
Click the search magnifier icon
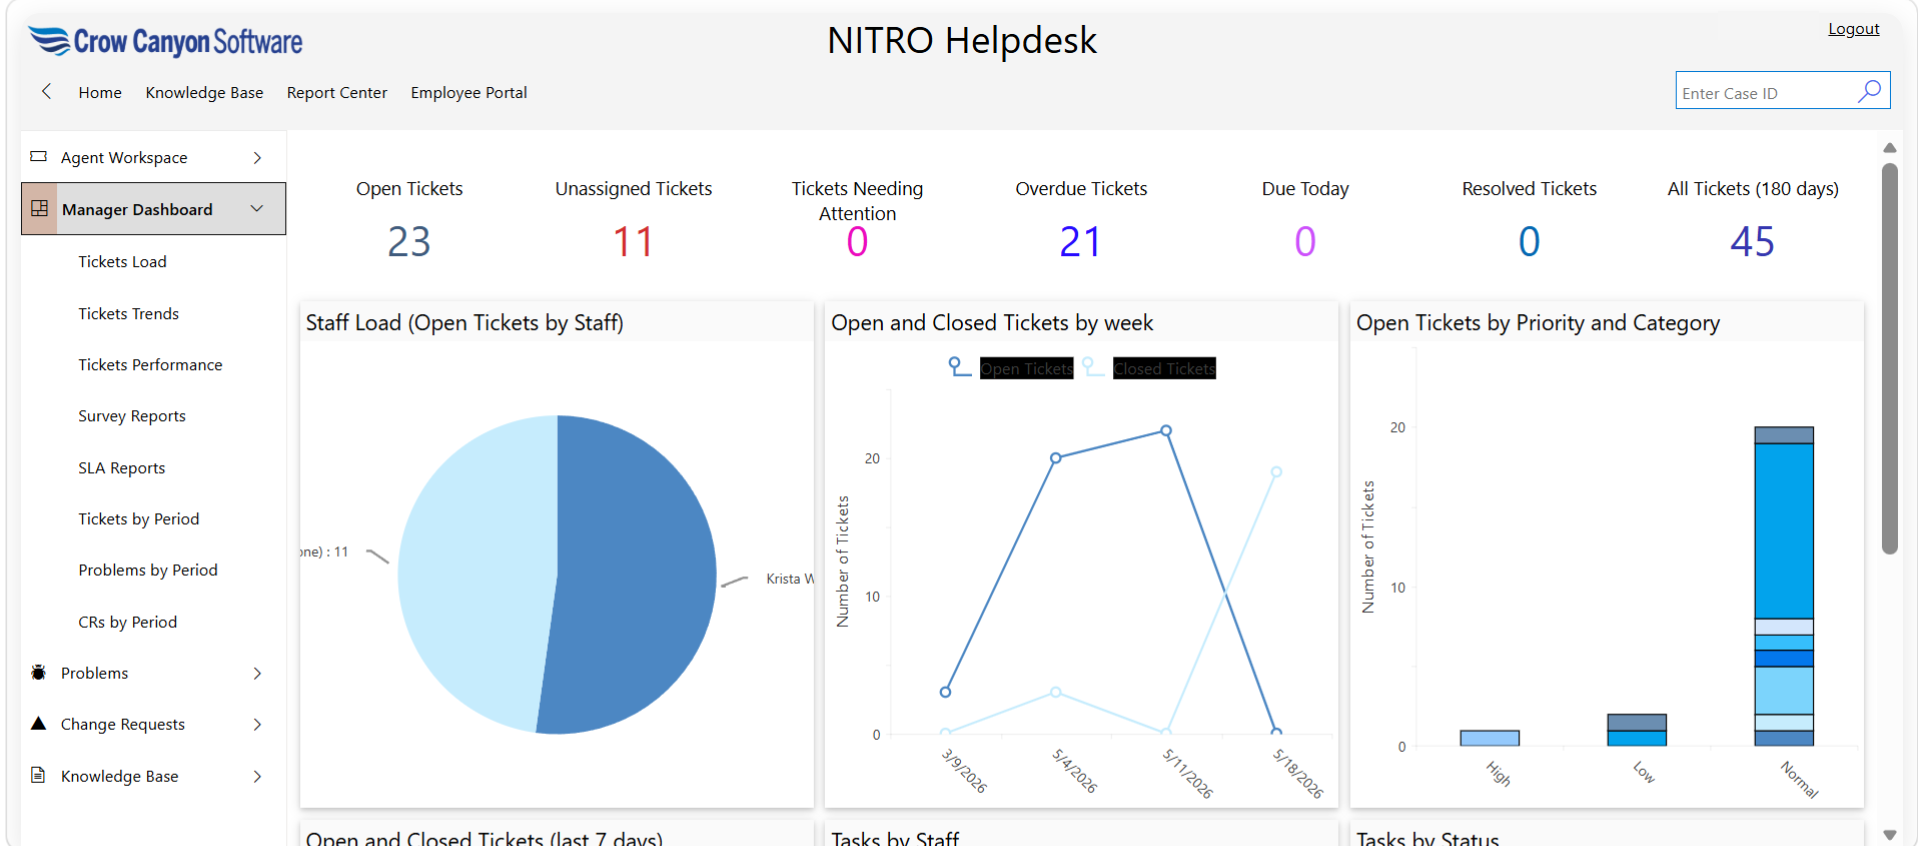1869,91
